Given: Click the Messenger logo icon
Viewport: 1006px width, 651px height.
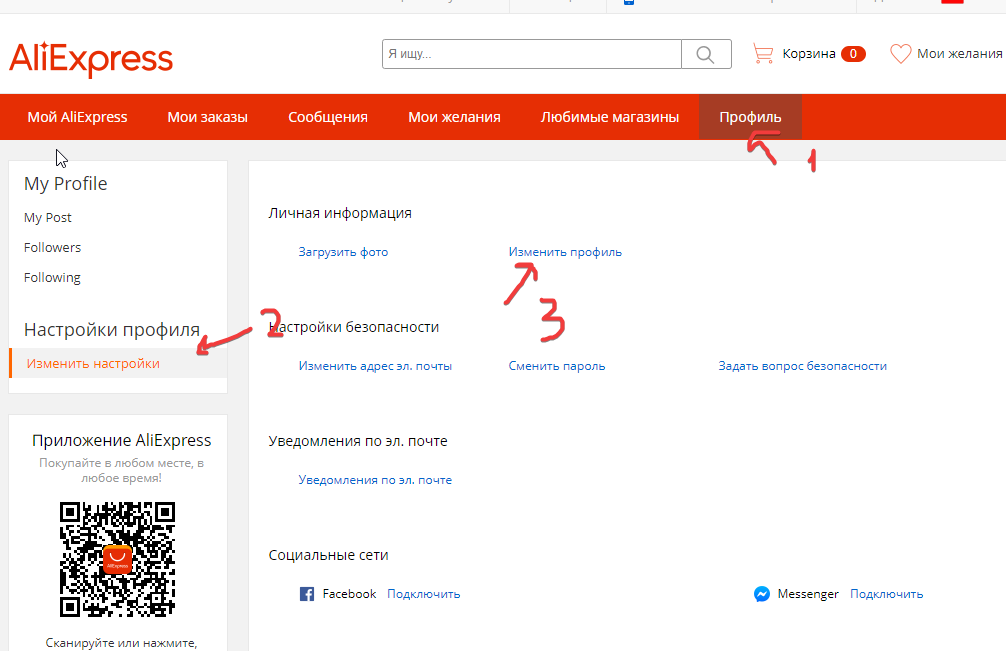Looking at the screenshot, I should click(x=762, y=594).
